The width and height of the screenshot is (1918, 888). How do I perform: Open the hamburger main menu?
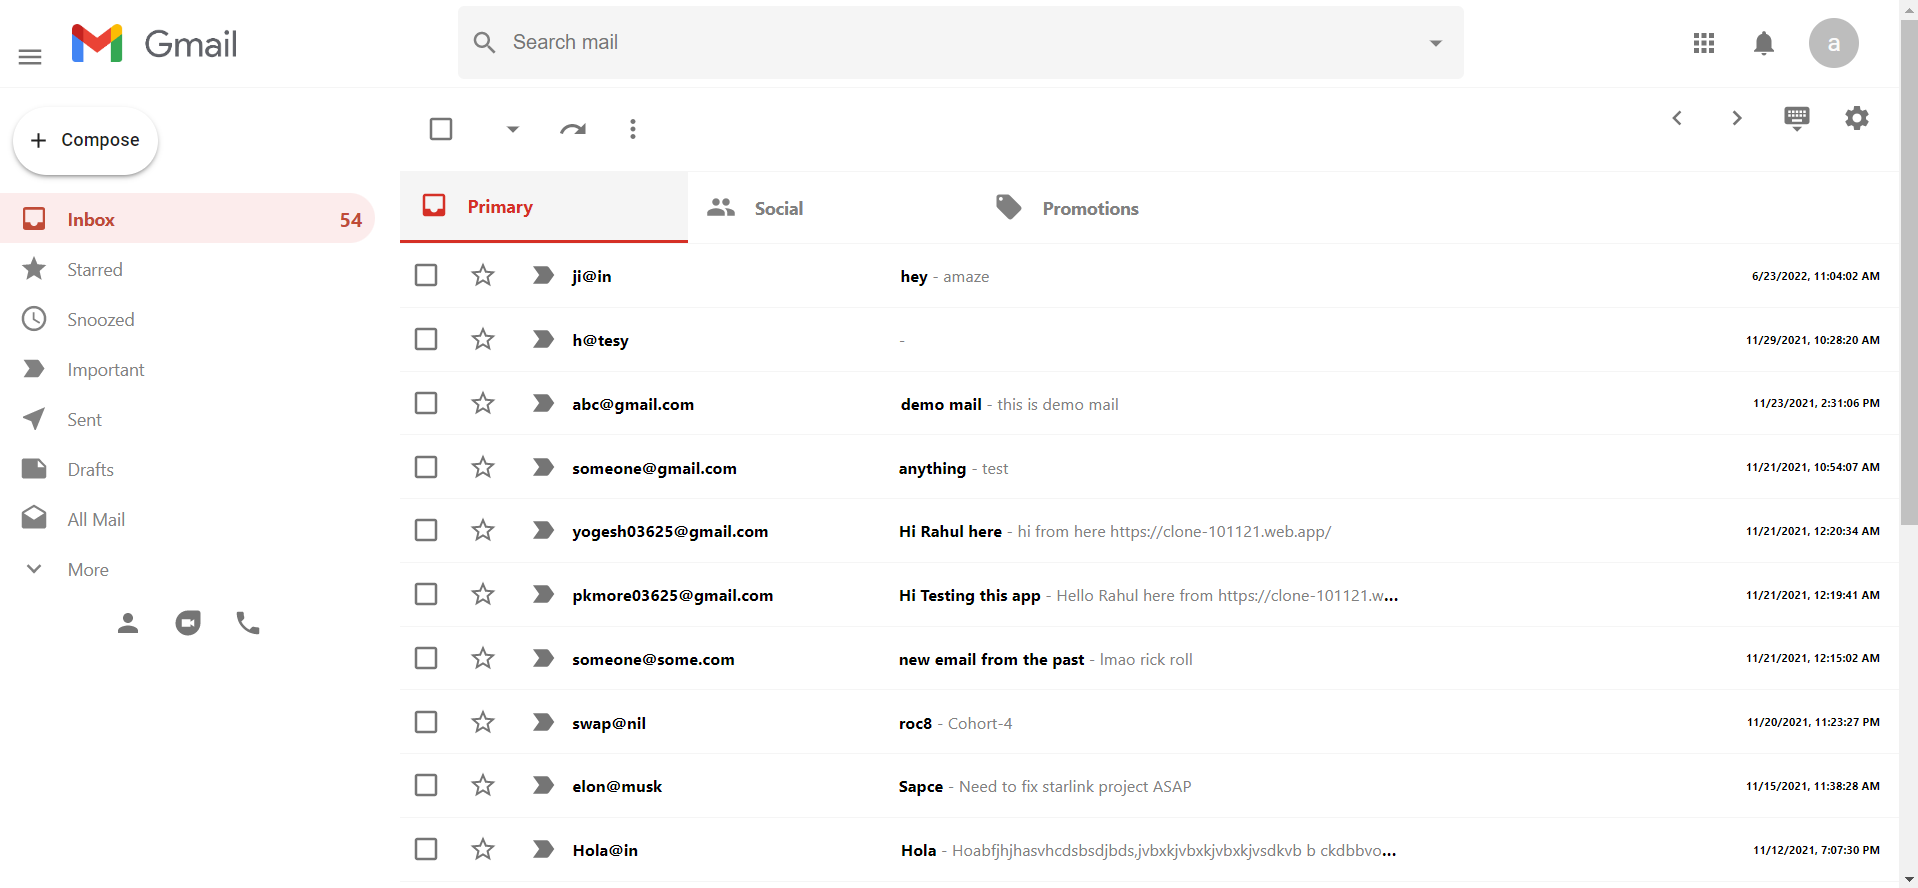click(x=30, y=57)
